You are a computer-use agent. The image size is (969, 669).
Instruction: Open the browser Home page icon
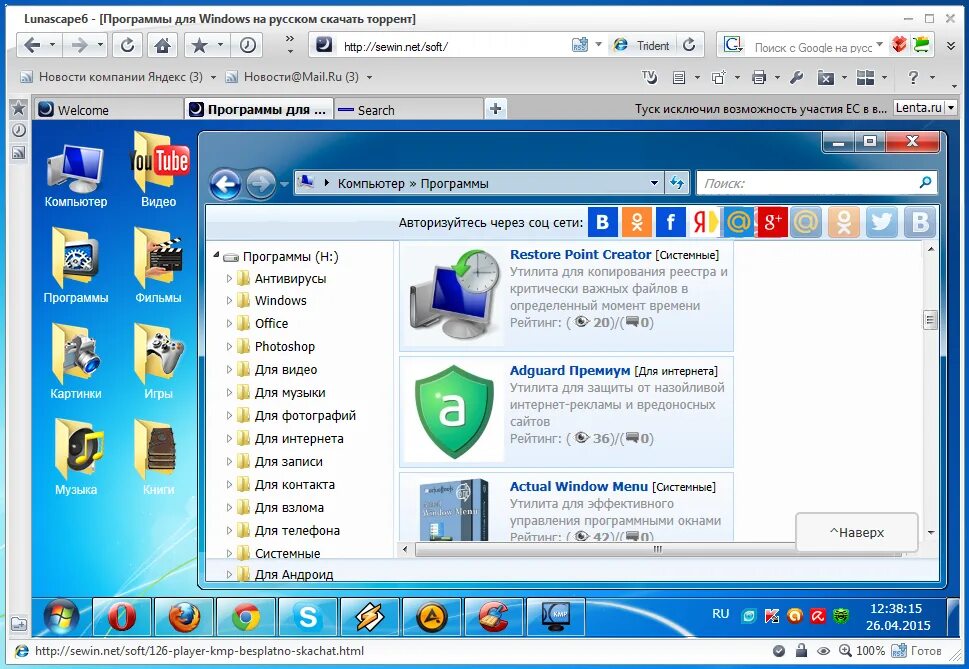pos(163,45)
